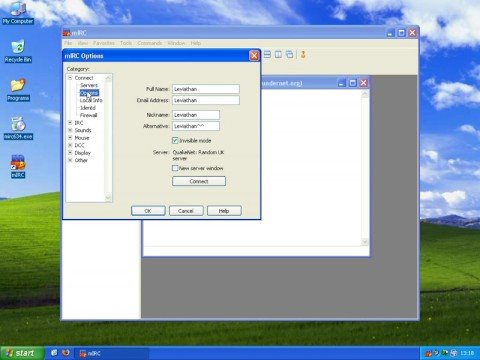Click the tile vertical toolbar icon in mIRC
Image resolution: width=480 pixels, height=360 pixels.
[x=278, y=54]
